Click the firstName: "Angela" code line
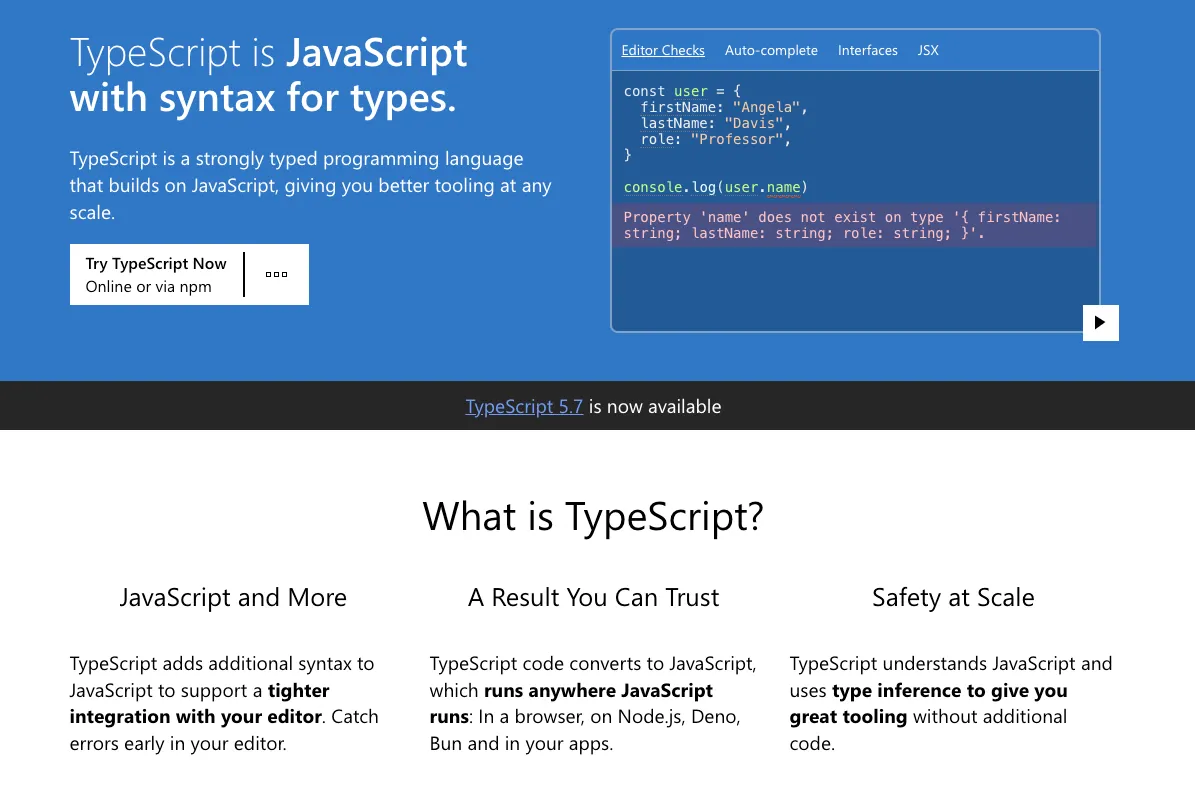 point(723,107)
